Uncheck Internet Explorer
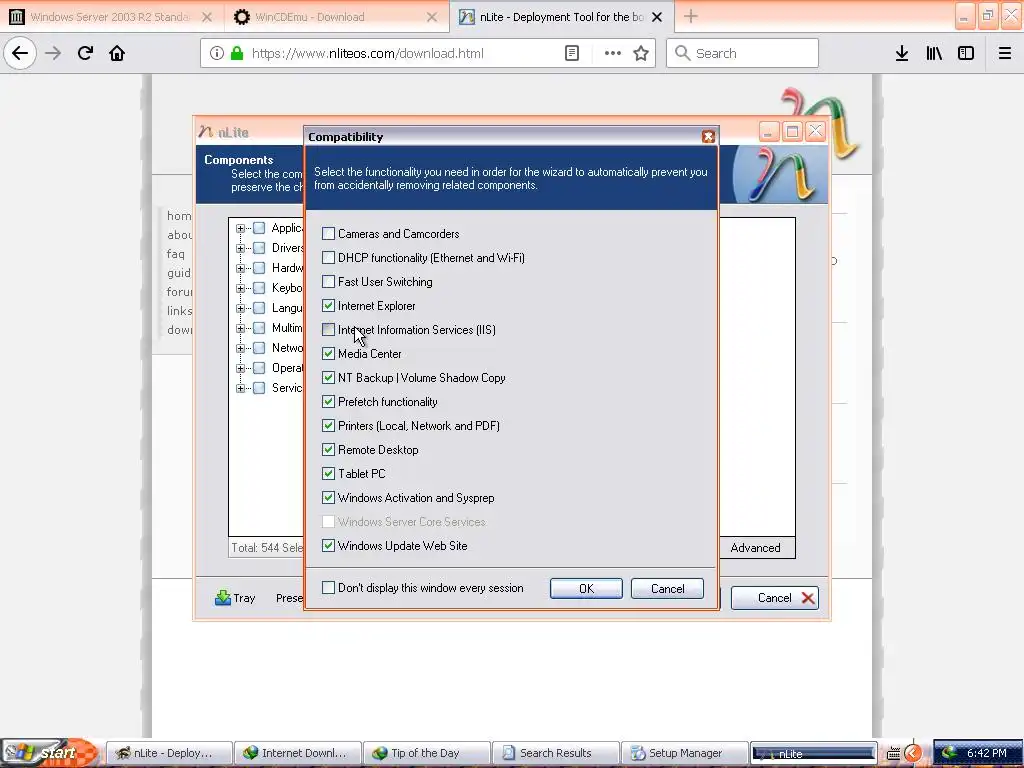The image size is (1024, 768). coord(328,305)
